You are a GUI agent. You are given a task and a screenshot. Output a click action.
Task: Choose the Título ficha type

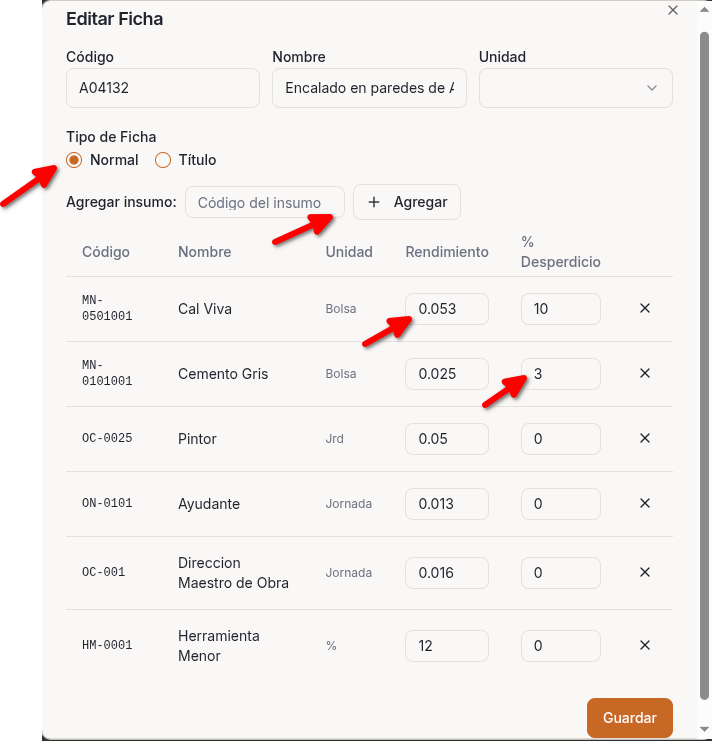click(163, 160)
